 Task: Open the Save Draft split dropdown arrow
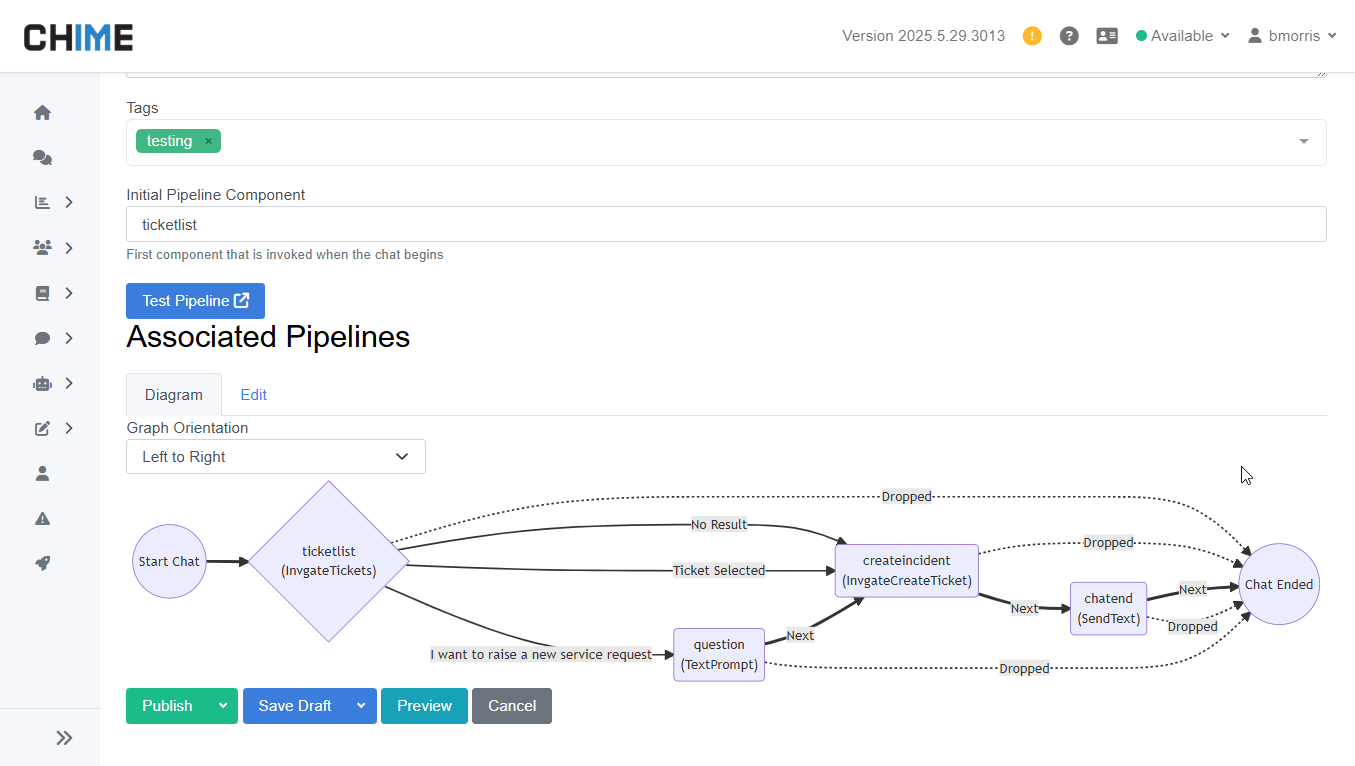[361, 706]
